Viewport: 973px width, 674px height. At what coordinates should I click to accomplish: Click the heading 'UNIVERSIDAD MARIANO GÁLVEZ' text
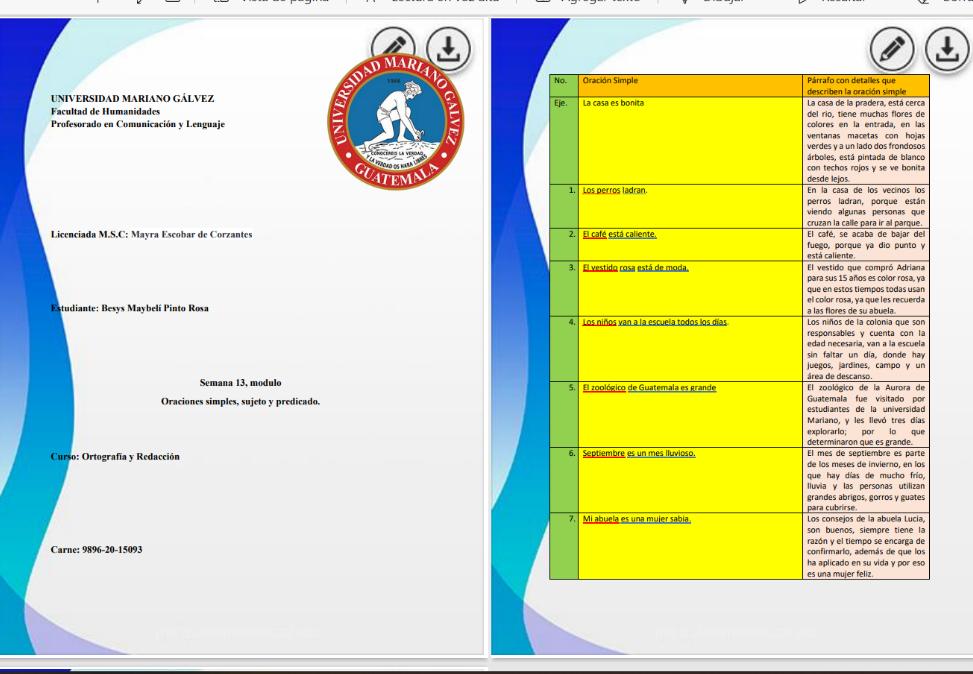tap(132, 98)
